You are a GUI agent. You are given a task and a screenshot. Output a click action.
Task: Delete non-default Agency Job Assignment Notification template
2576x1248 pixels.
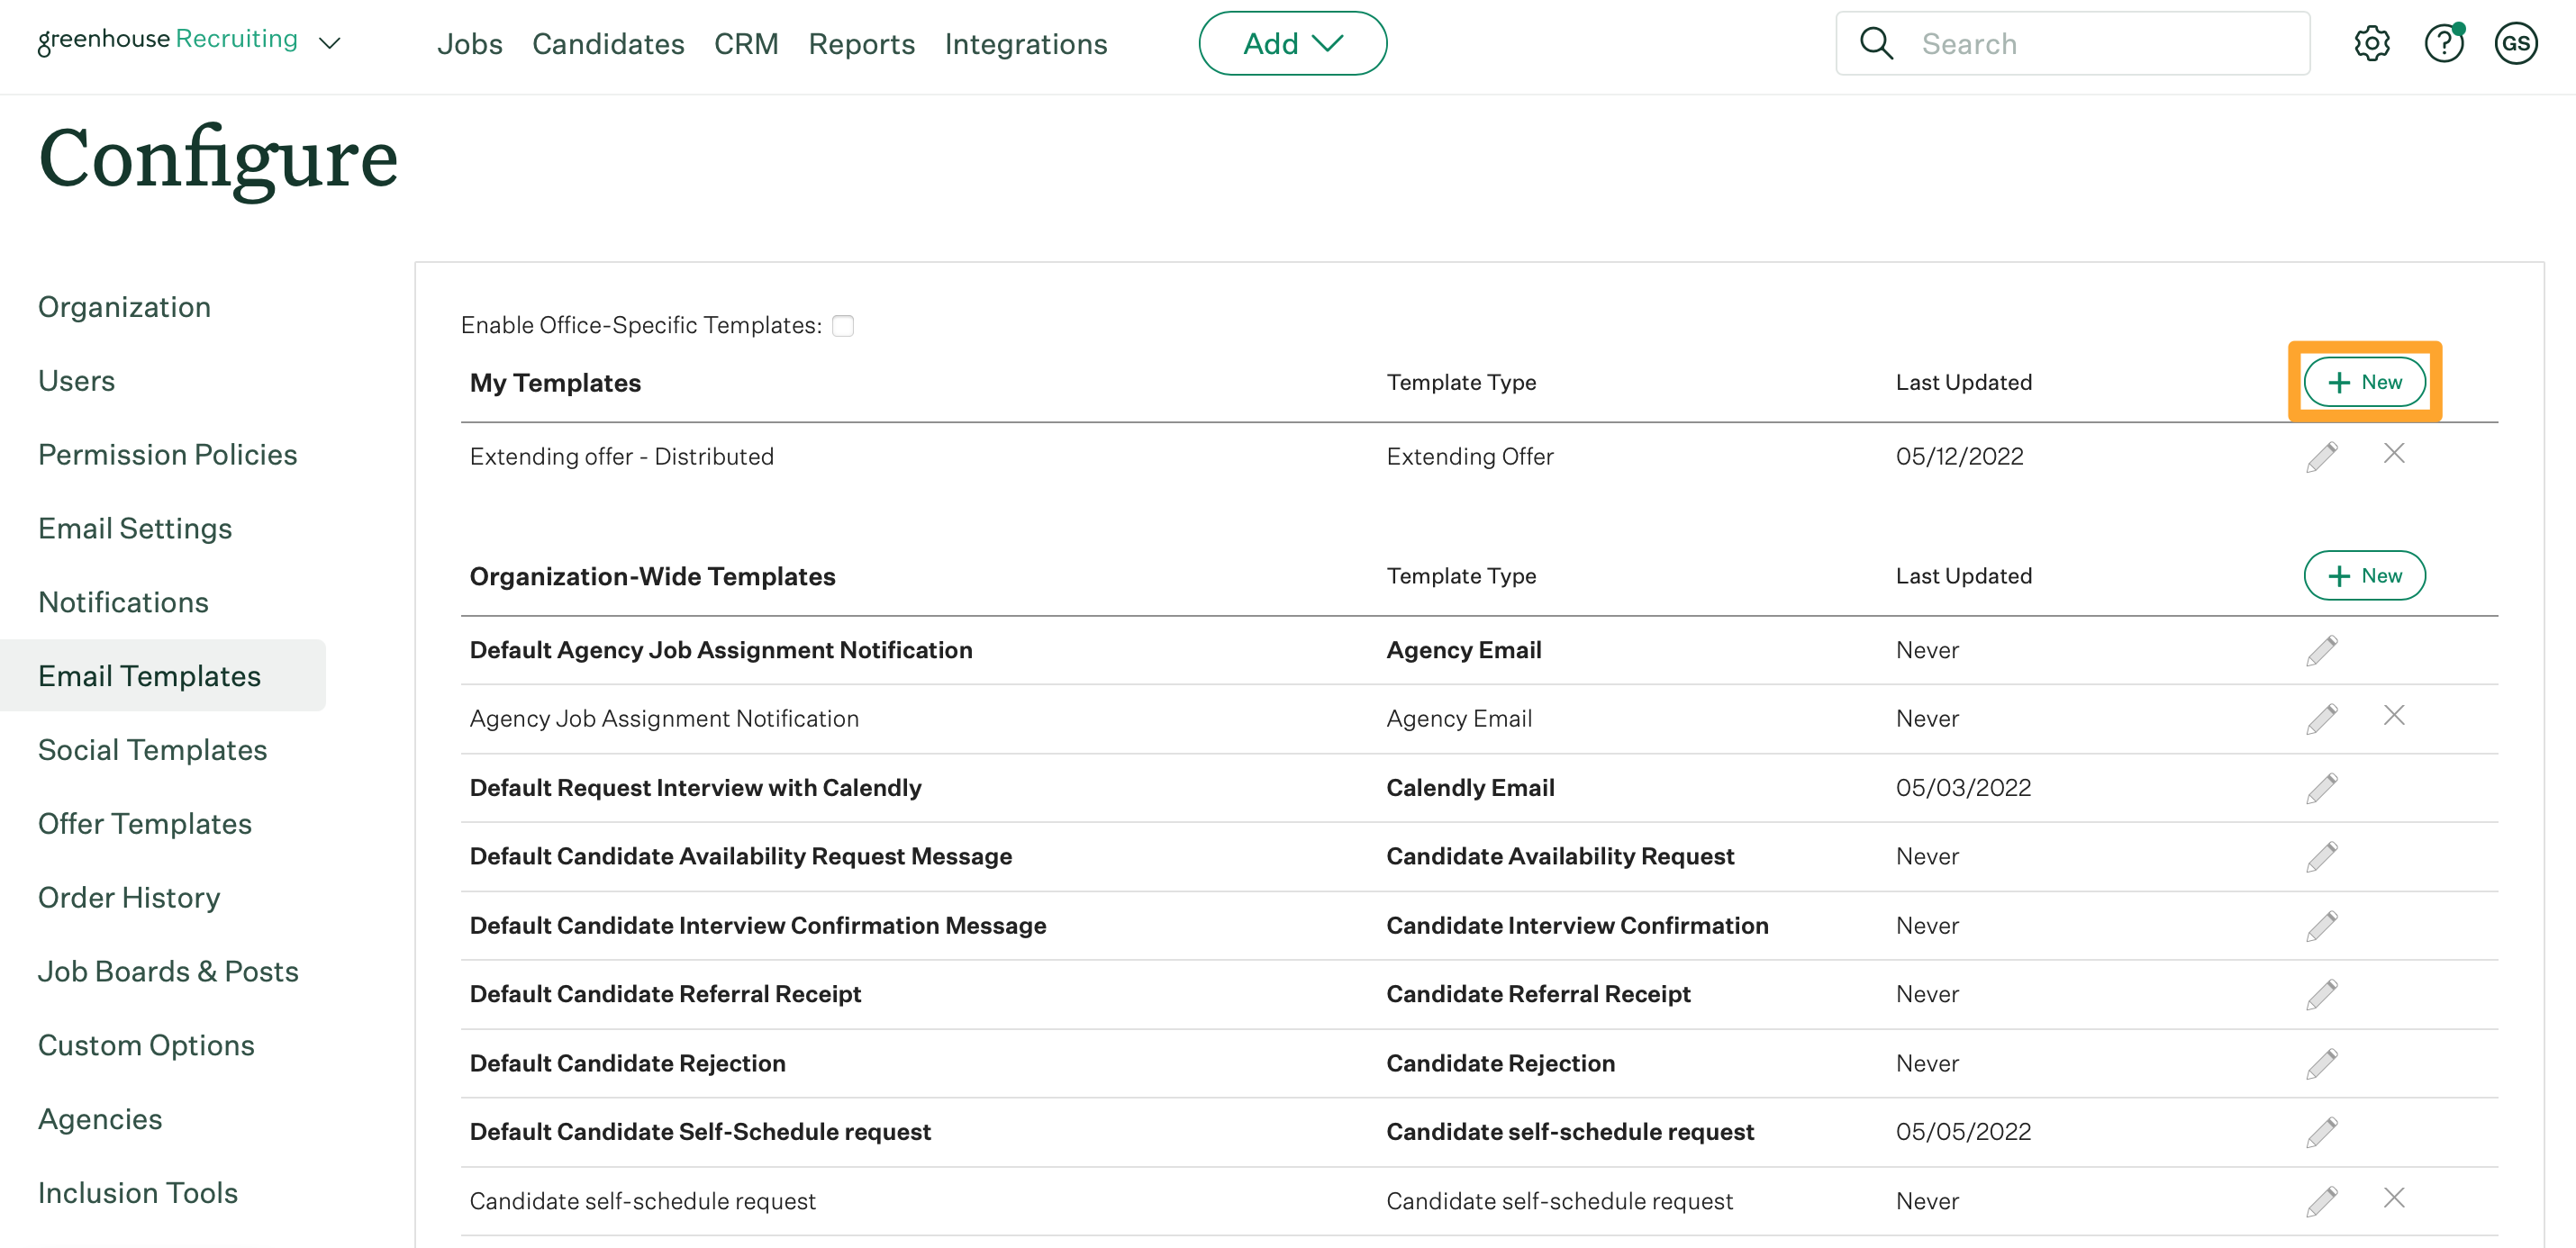tap(2393, 716)
